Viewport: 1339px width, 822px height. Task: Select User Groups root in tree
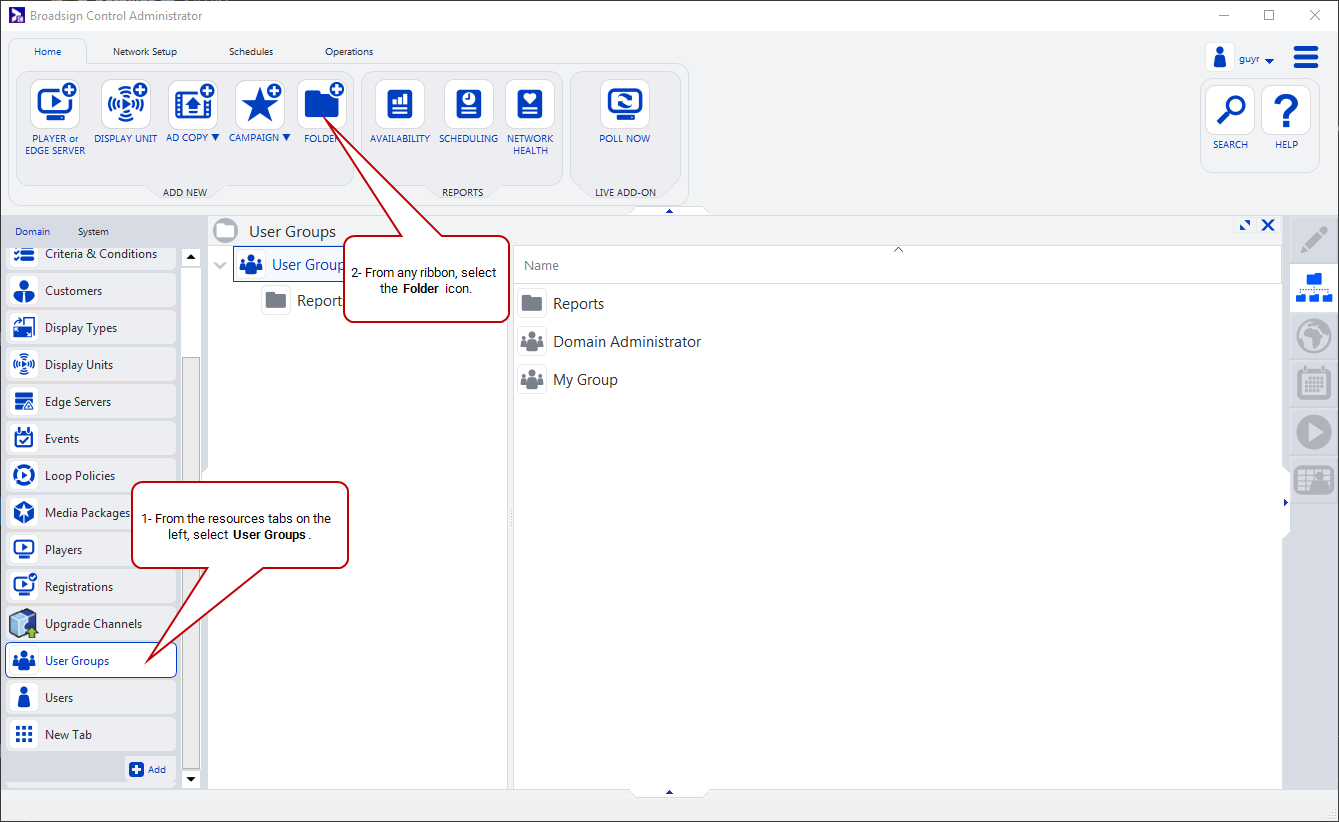291,265
